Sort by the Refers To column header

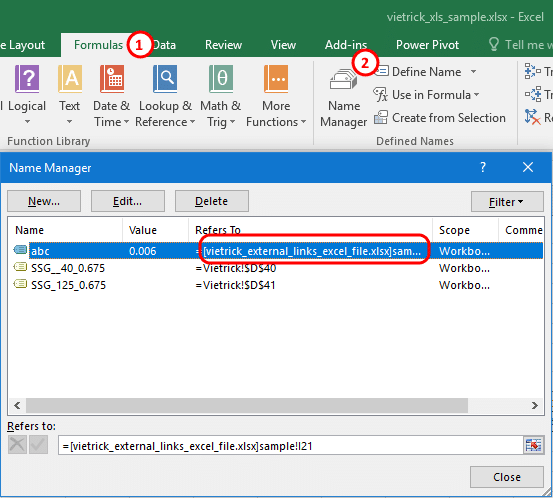(310, 230)
